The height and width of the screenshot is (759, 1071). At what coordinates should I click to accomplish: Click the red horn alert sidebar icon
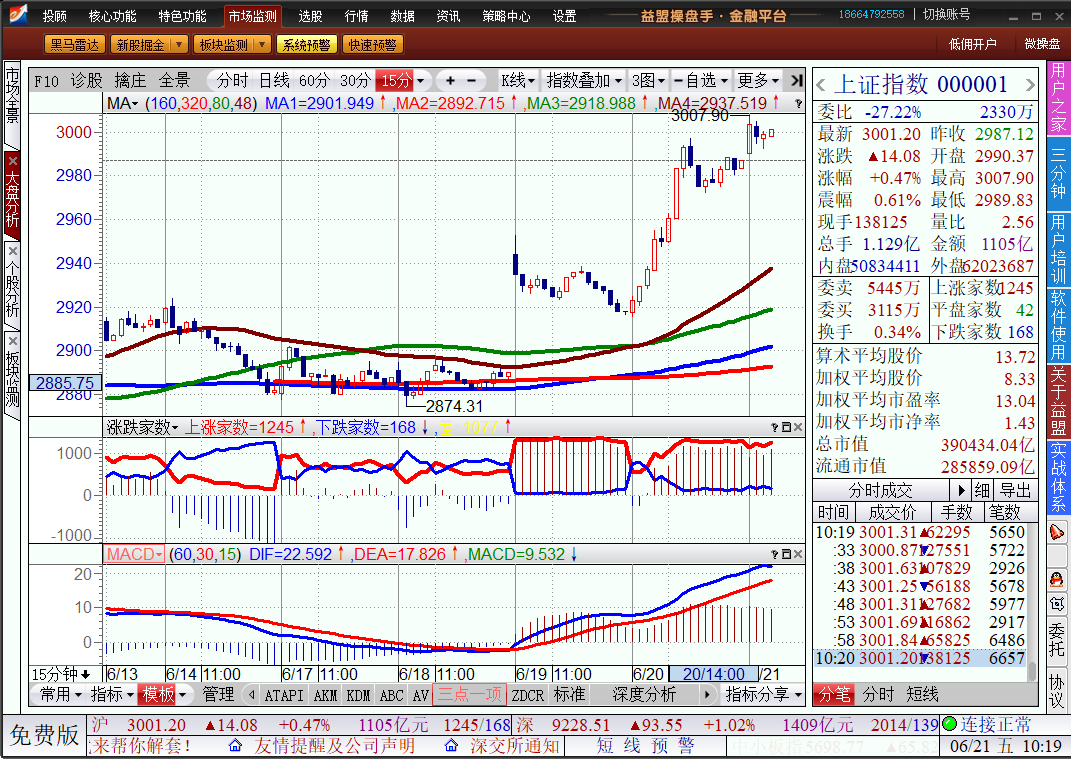pos(1057,532)
